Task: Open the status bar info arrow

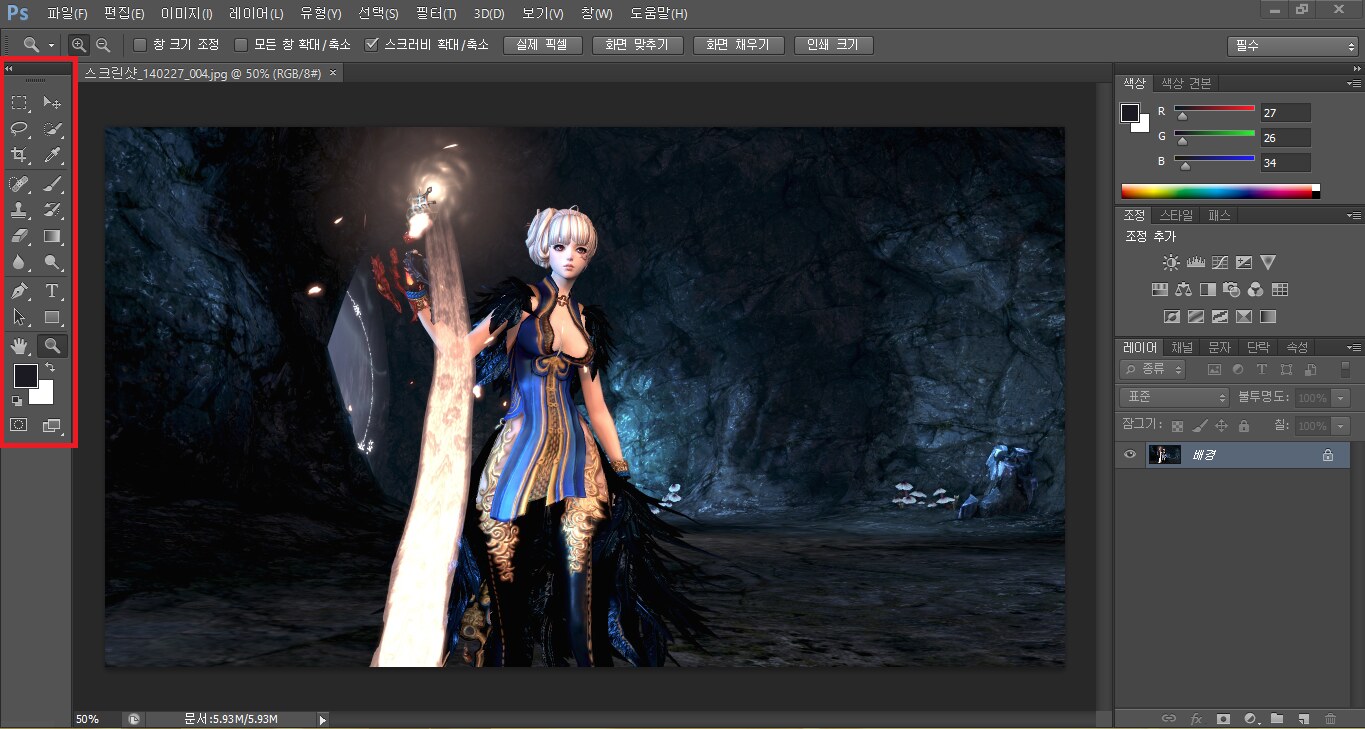Action: coord(322,719)
